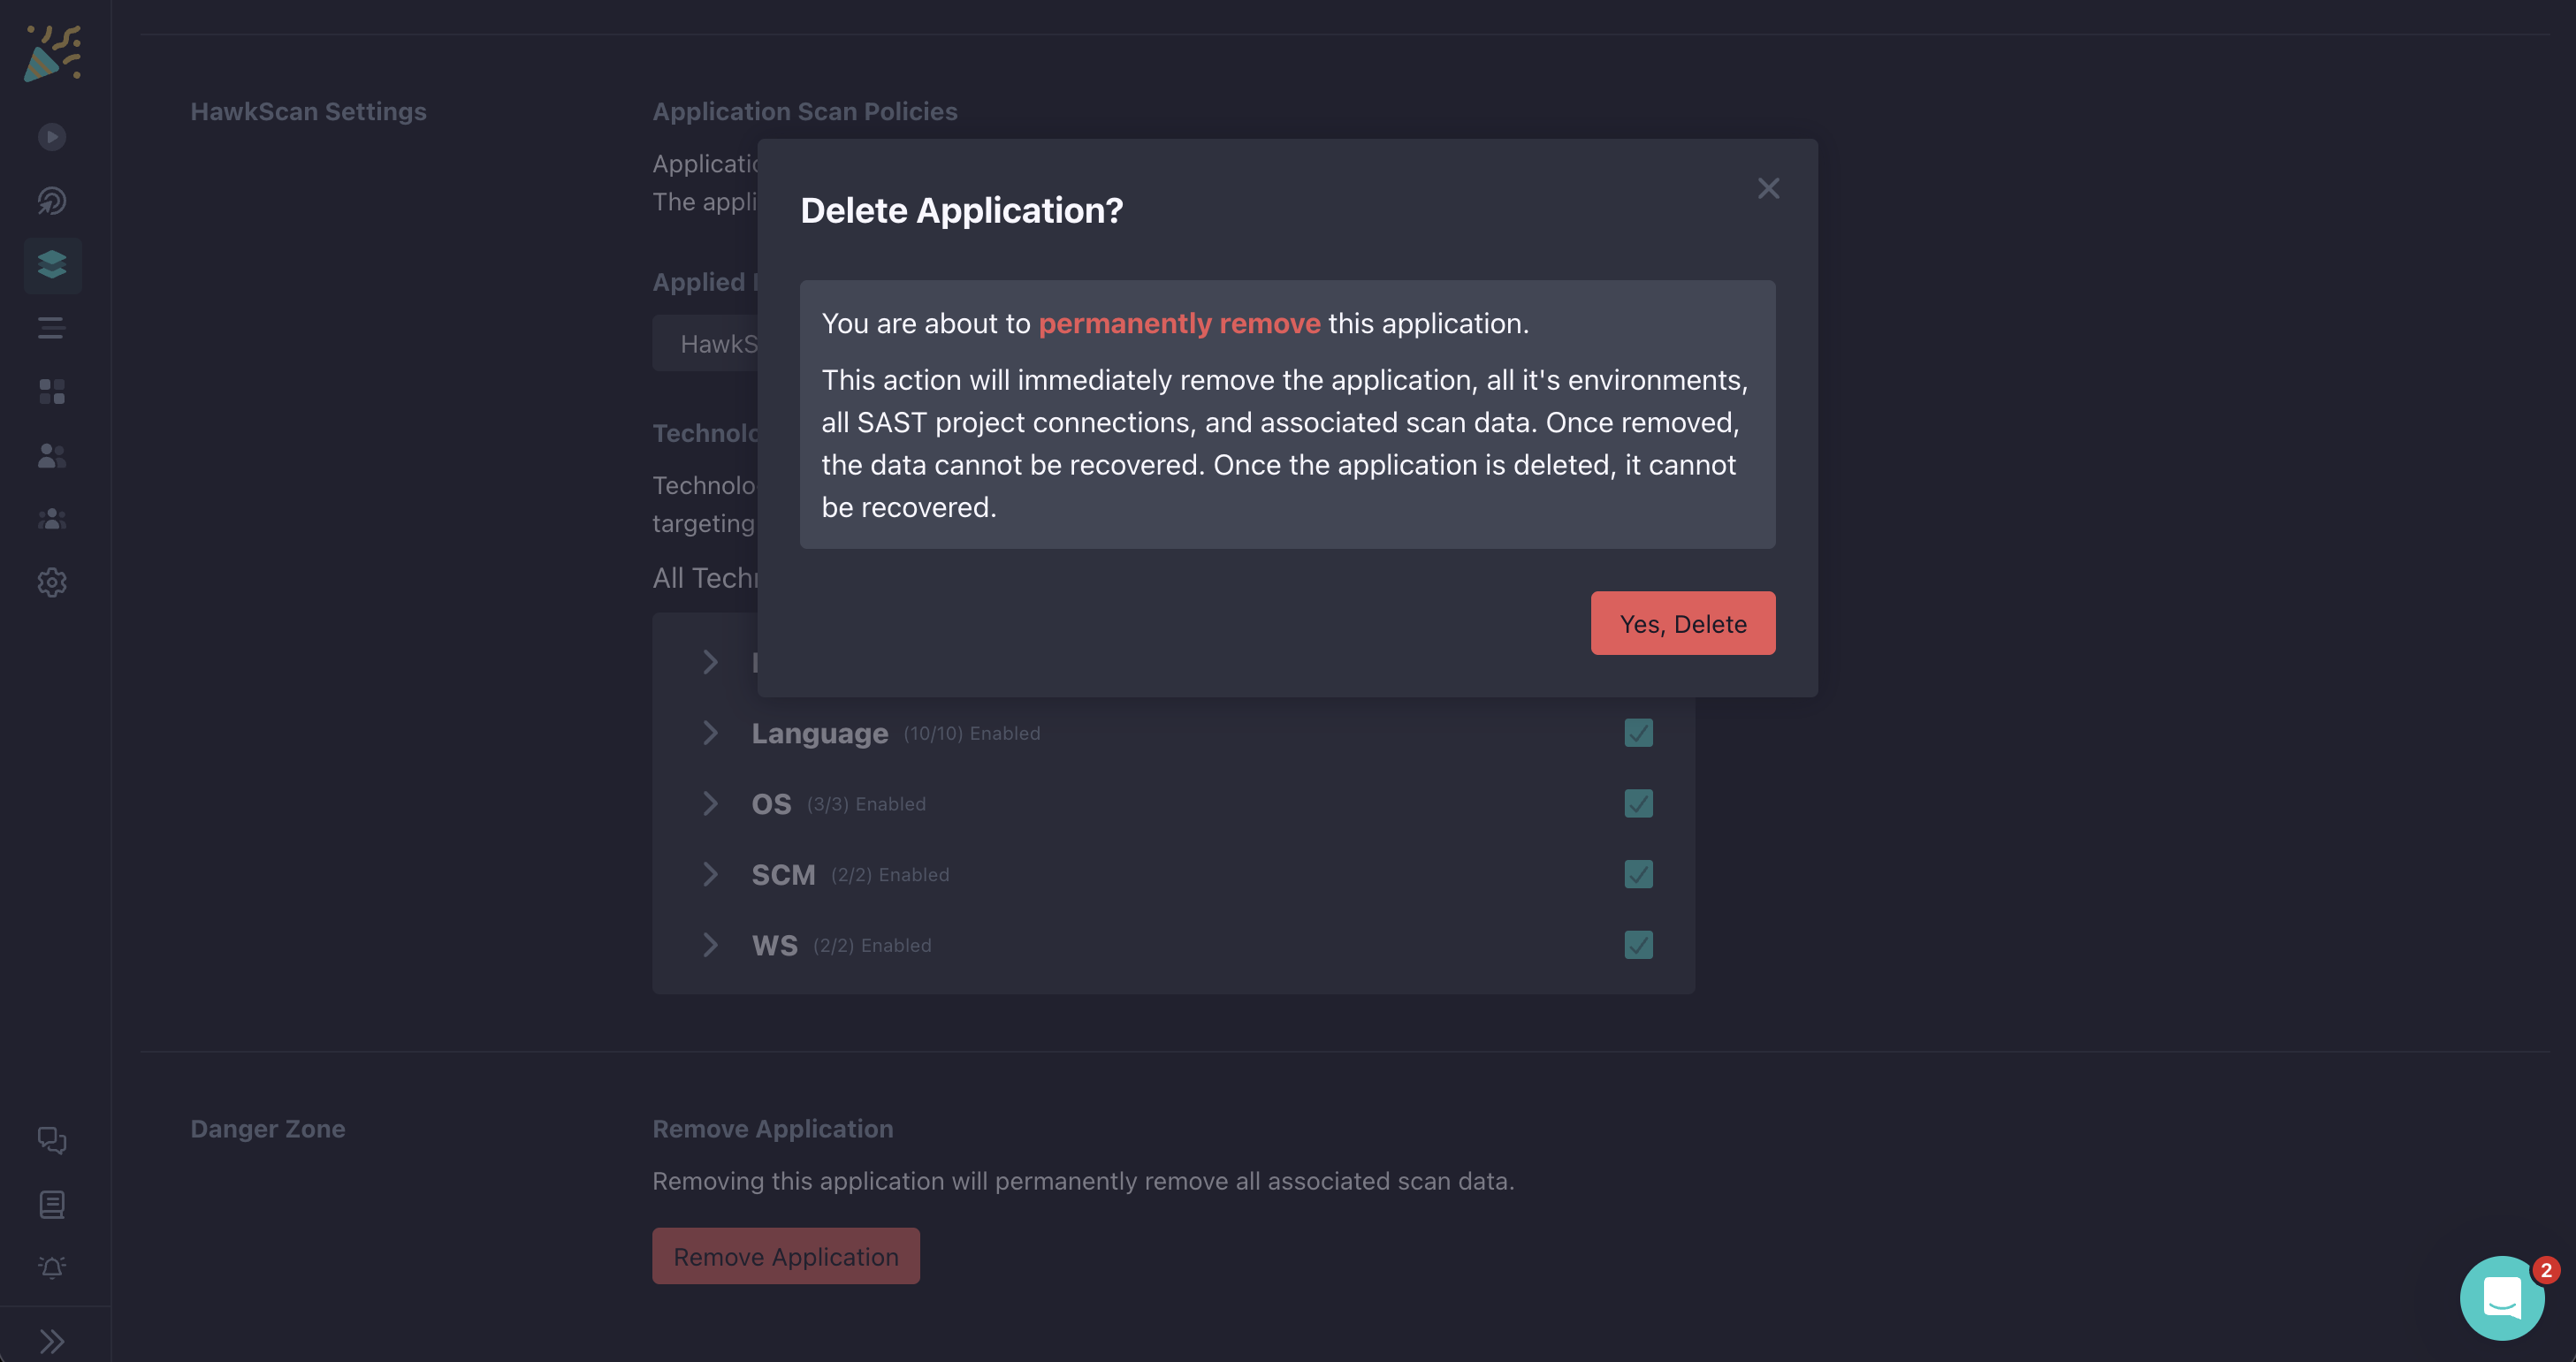The width and height of the screenshot is (2576, 1362).
Task: Click the Remove Application button
Action: tap(785, 1256)
